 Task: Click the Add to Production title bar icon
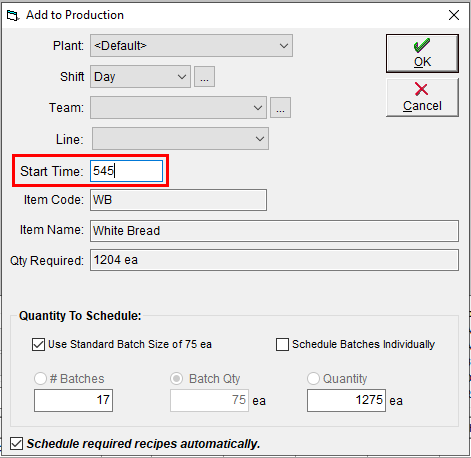tap(13, 15)
